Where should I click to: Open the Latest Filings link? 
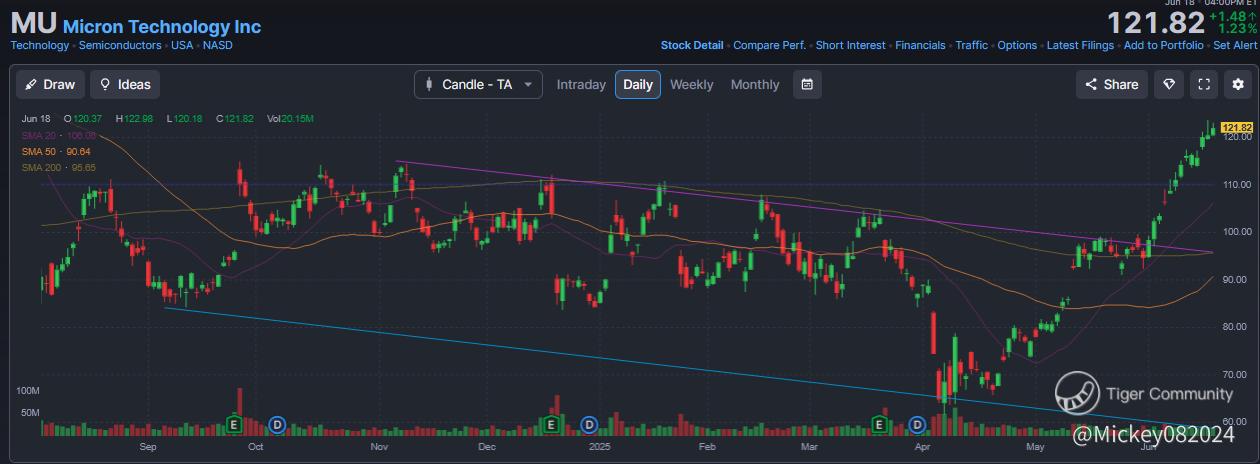click(1080, 45)
